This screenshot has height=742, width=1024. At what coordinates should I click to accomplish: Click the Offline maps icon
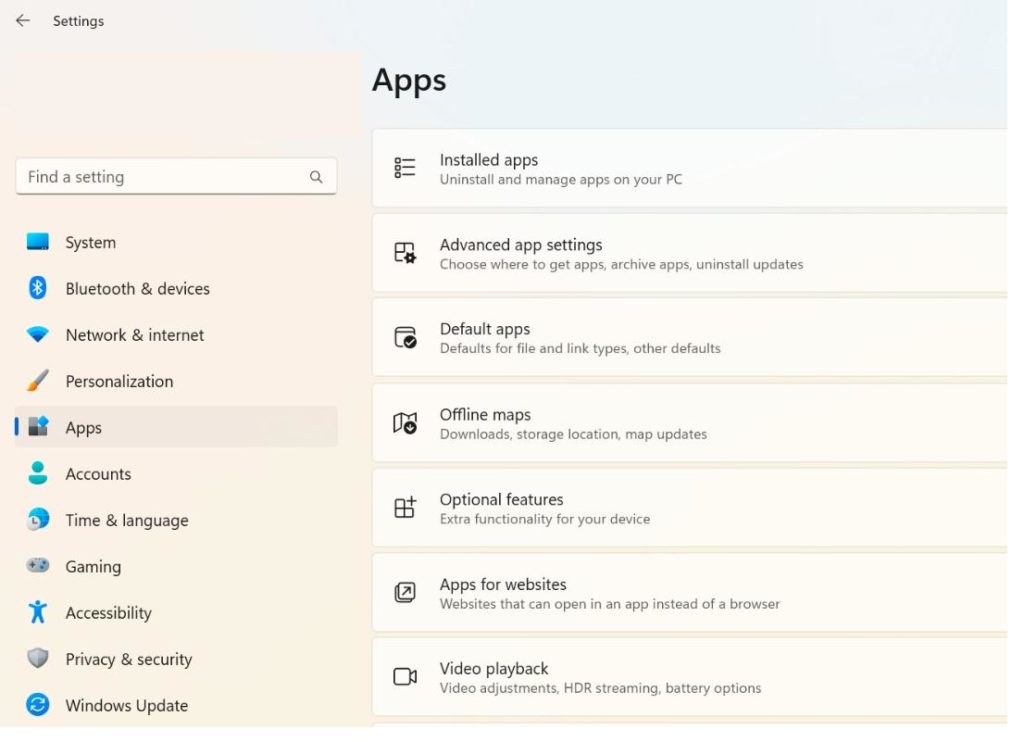(x=405, y=423)
